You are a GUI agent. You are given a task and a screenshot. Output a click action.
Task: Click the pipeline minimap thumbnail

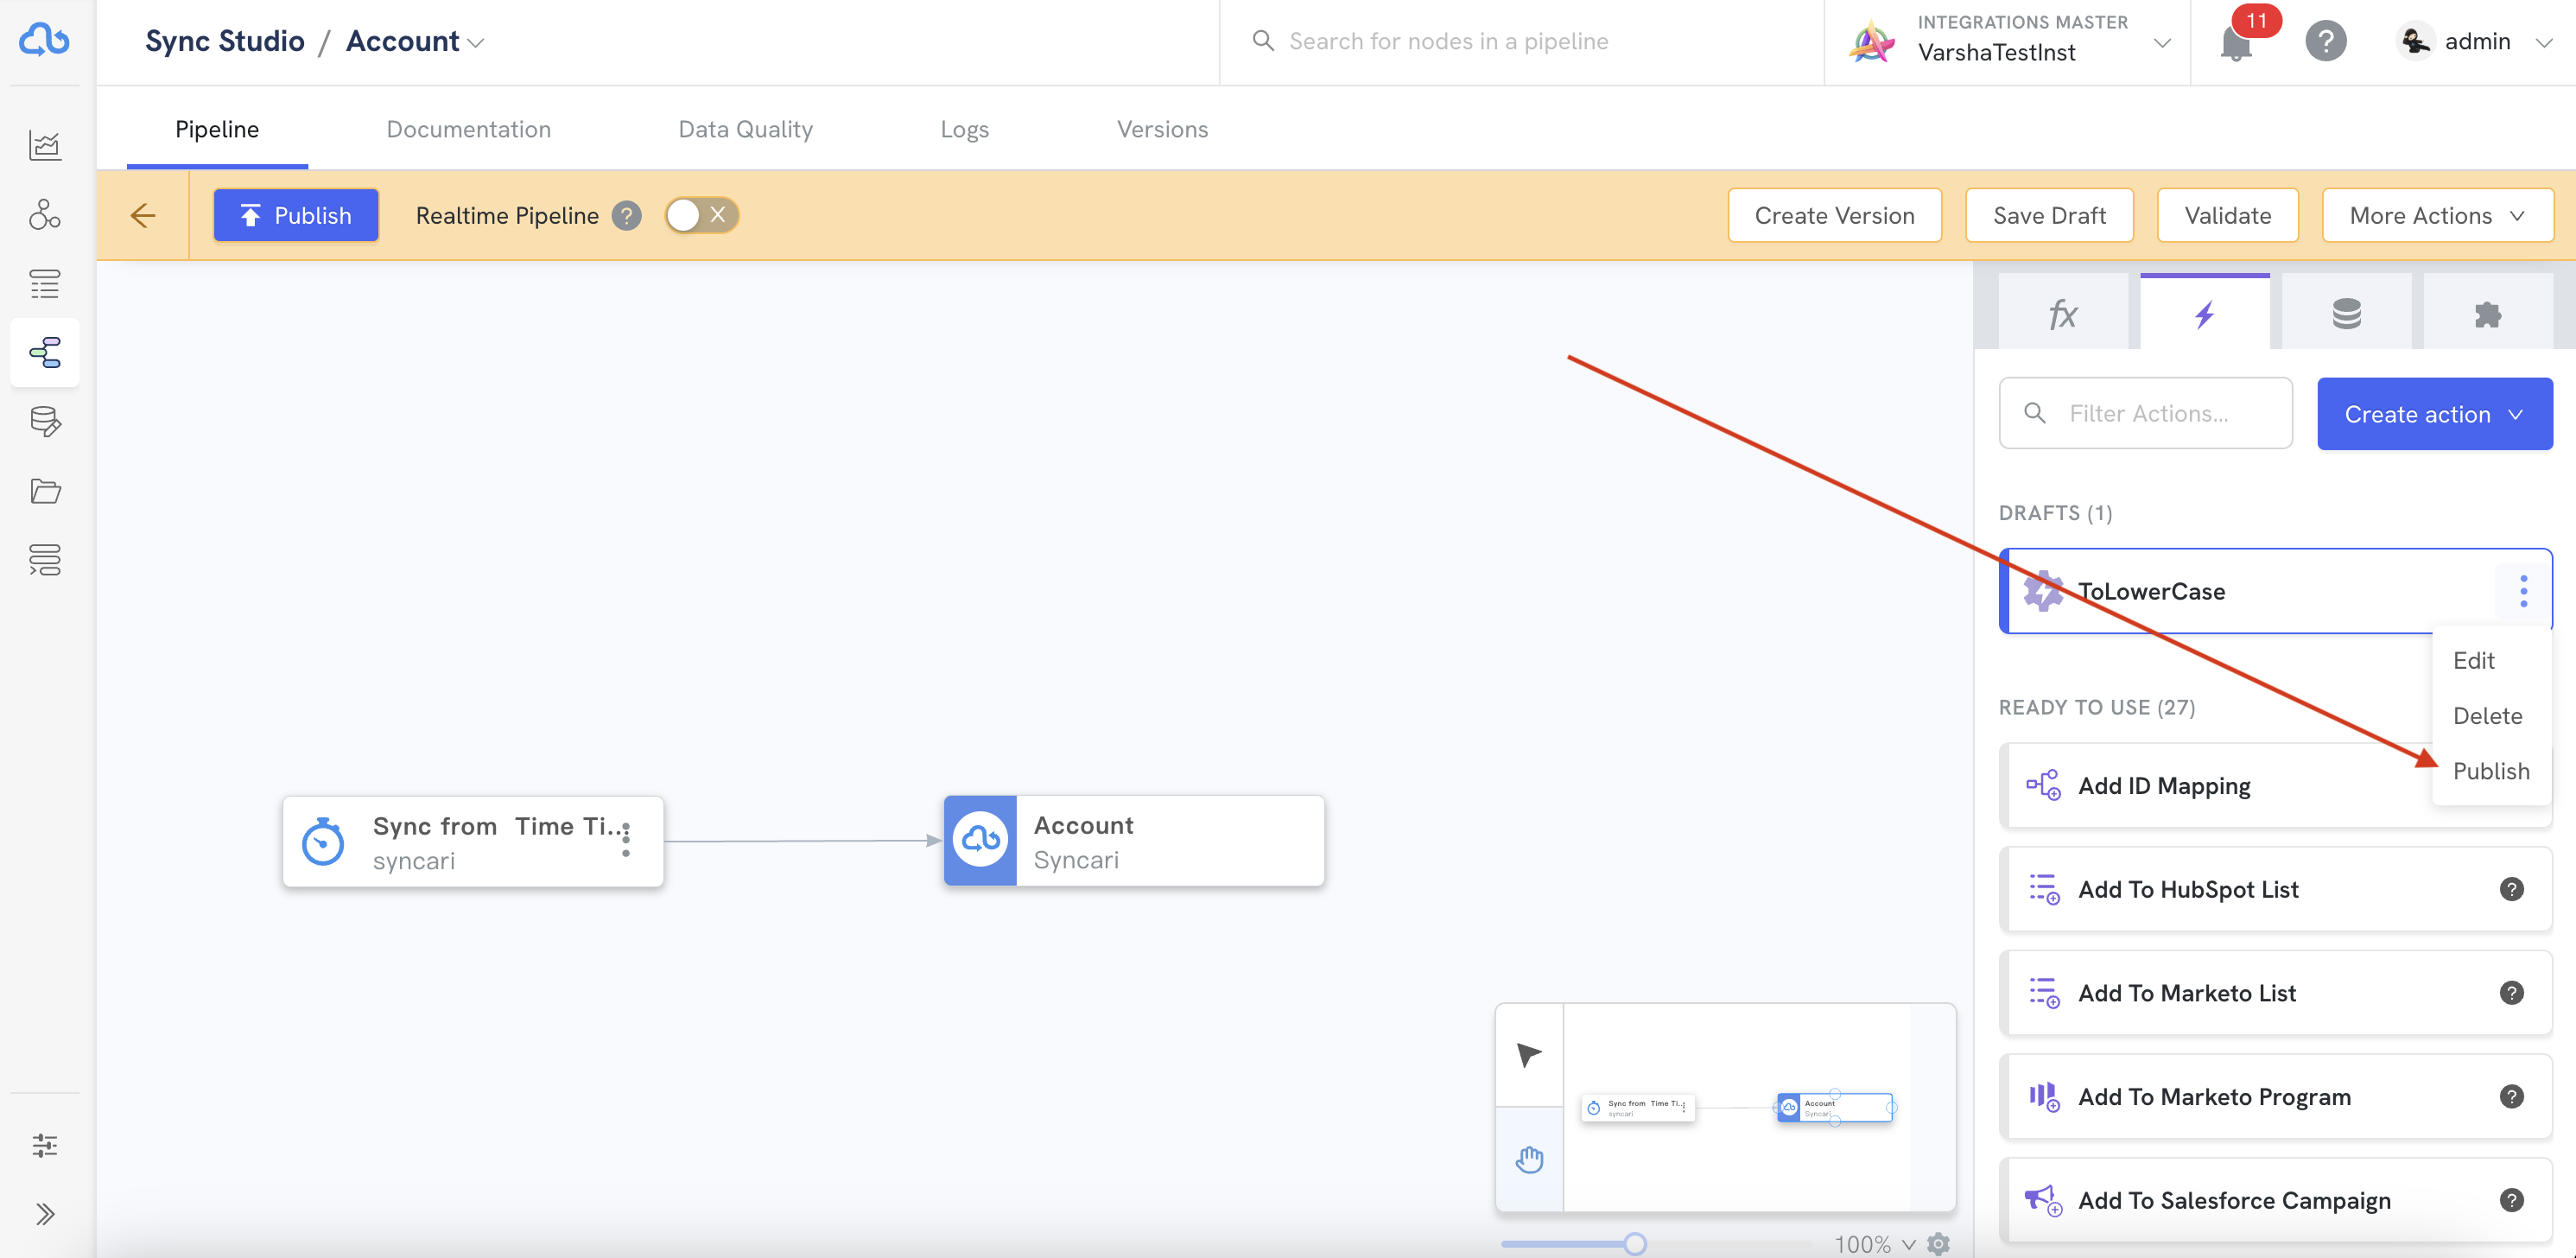point(1737,1107)
